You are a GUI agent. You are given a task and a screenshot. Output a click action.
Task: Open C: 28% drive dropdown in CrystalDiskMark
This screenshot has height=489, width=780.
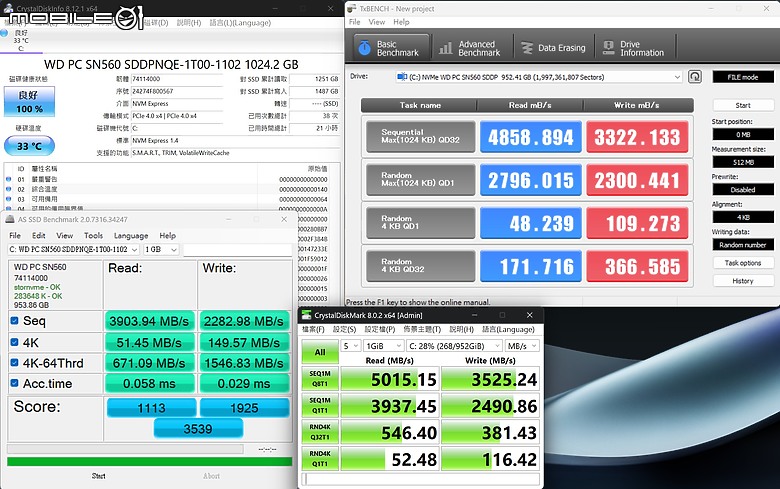click(x=454, y=346)
